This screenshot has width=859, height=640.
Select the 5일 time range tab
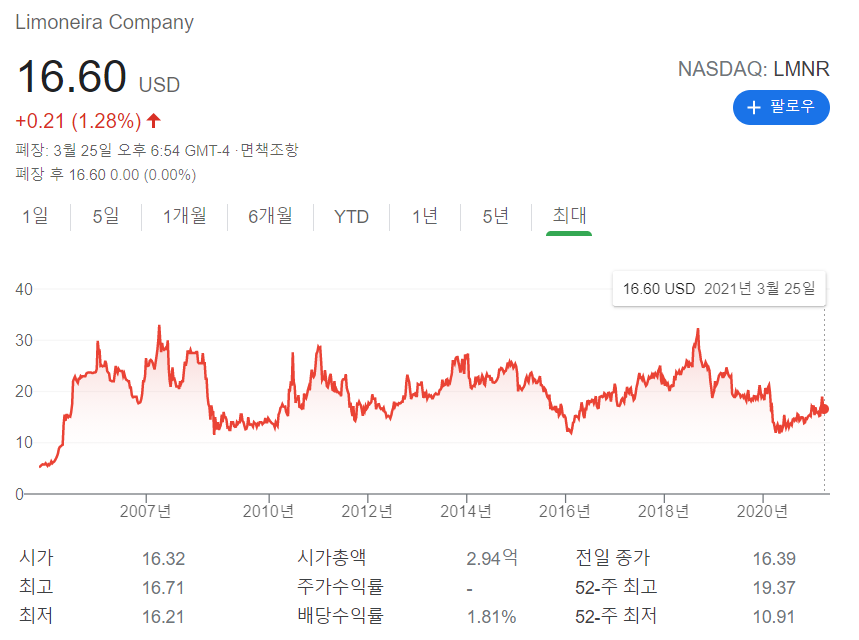tap(106, 216)
